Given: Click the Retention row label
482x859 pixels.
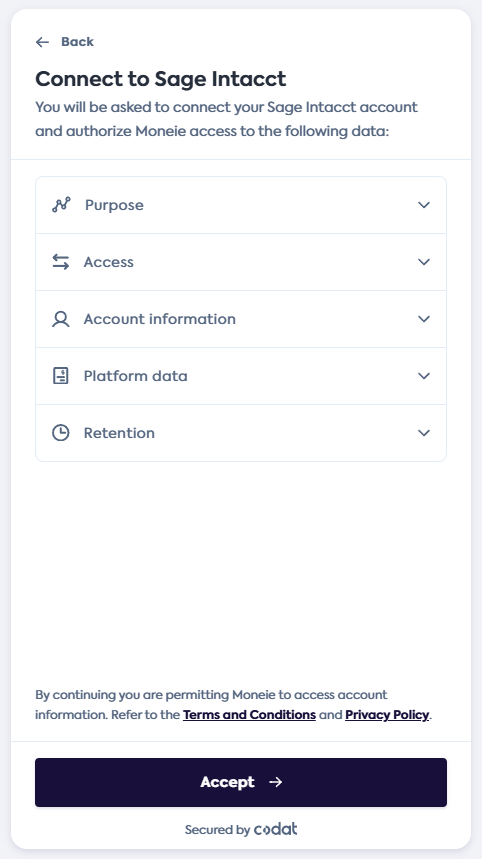Looking at the screenshot, I should pyautogui.click(x=119, y=433).
